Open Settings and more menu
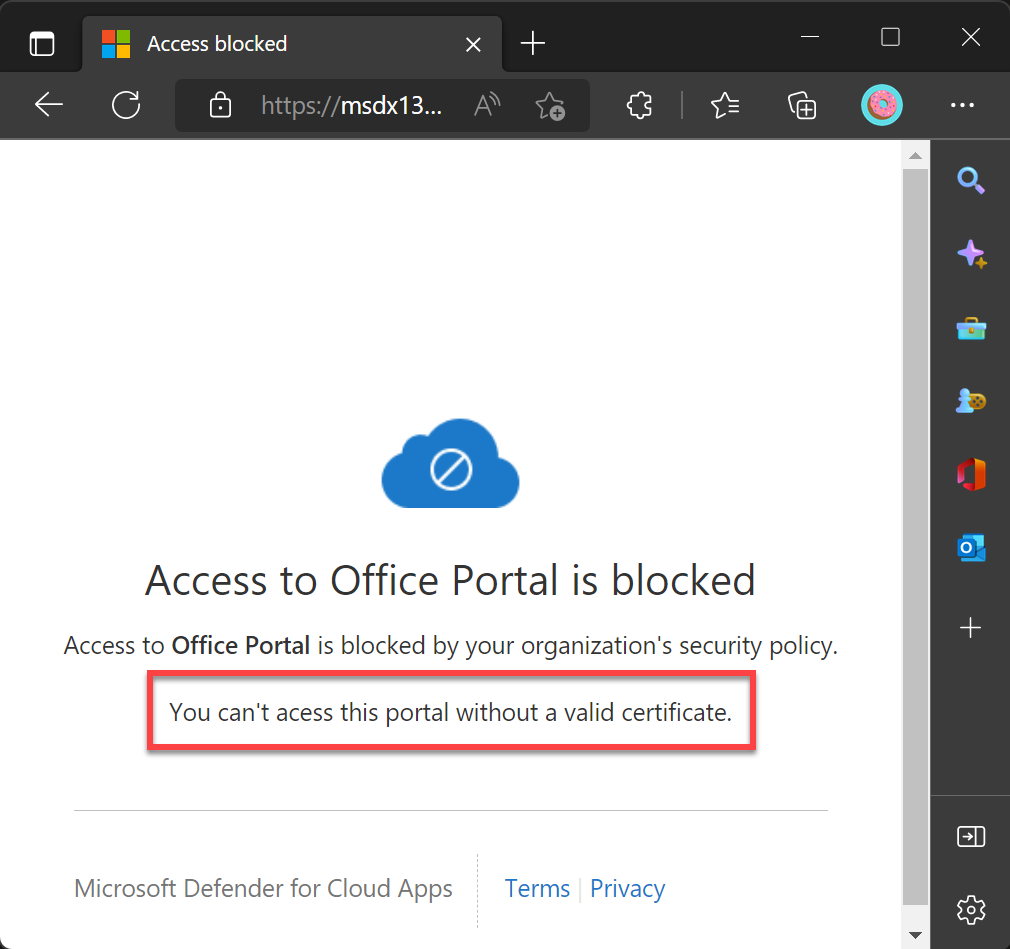The image size is (1010, 949). coord(962,105)
